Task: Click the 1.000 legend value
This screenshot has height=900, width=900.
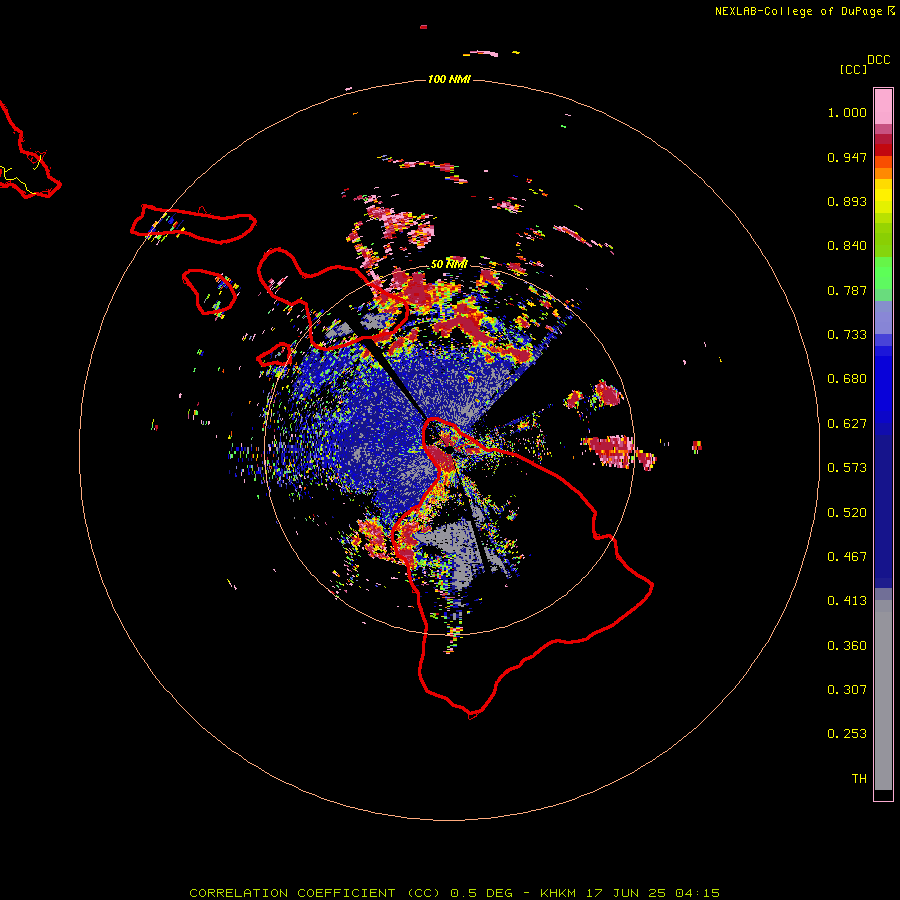Action: point(847,112)
